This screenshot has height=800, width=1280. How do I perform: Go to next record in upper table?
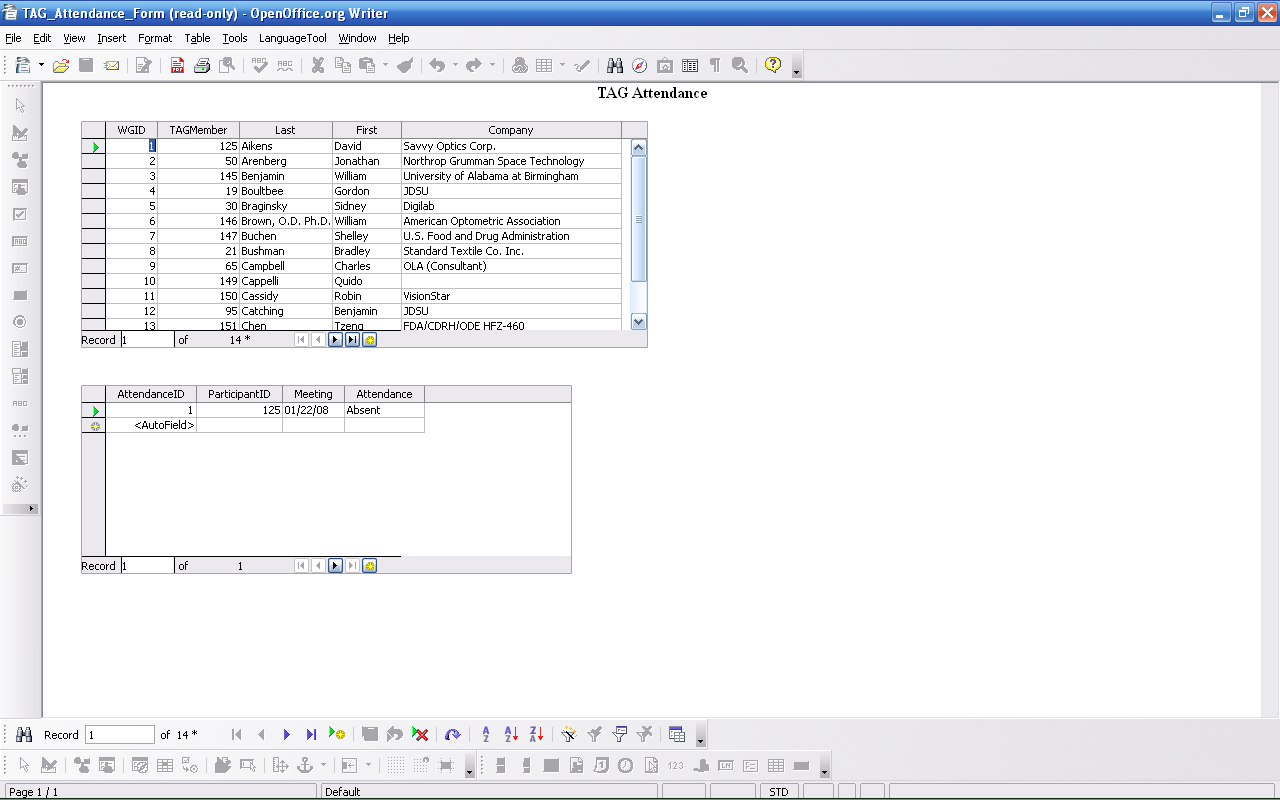pyautogui.click(x=335, y=340)
